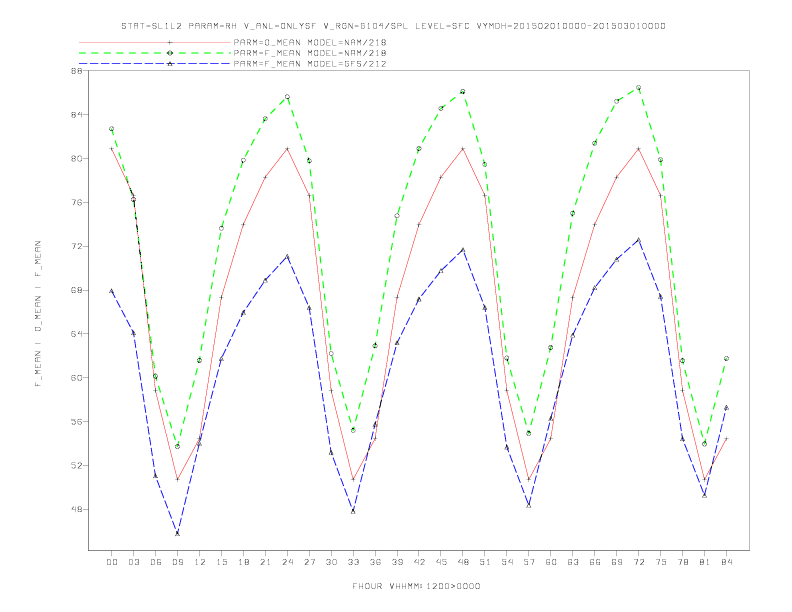This screenshot has height=612, width=792.
Task: Click the x-axis label FHOUR VHHMM:1200>0000
Action: click(x=416, y=586)
